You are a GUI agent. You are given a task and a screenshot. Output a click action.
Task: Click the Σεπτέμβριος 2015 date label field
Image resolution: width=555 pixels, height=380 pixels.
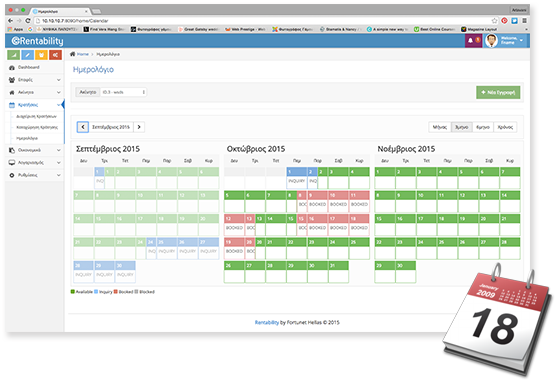(x=111, y=127)
